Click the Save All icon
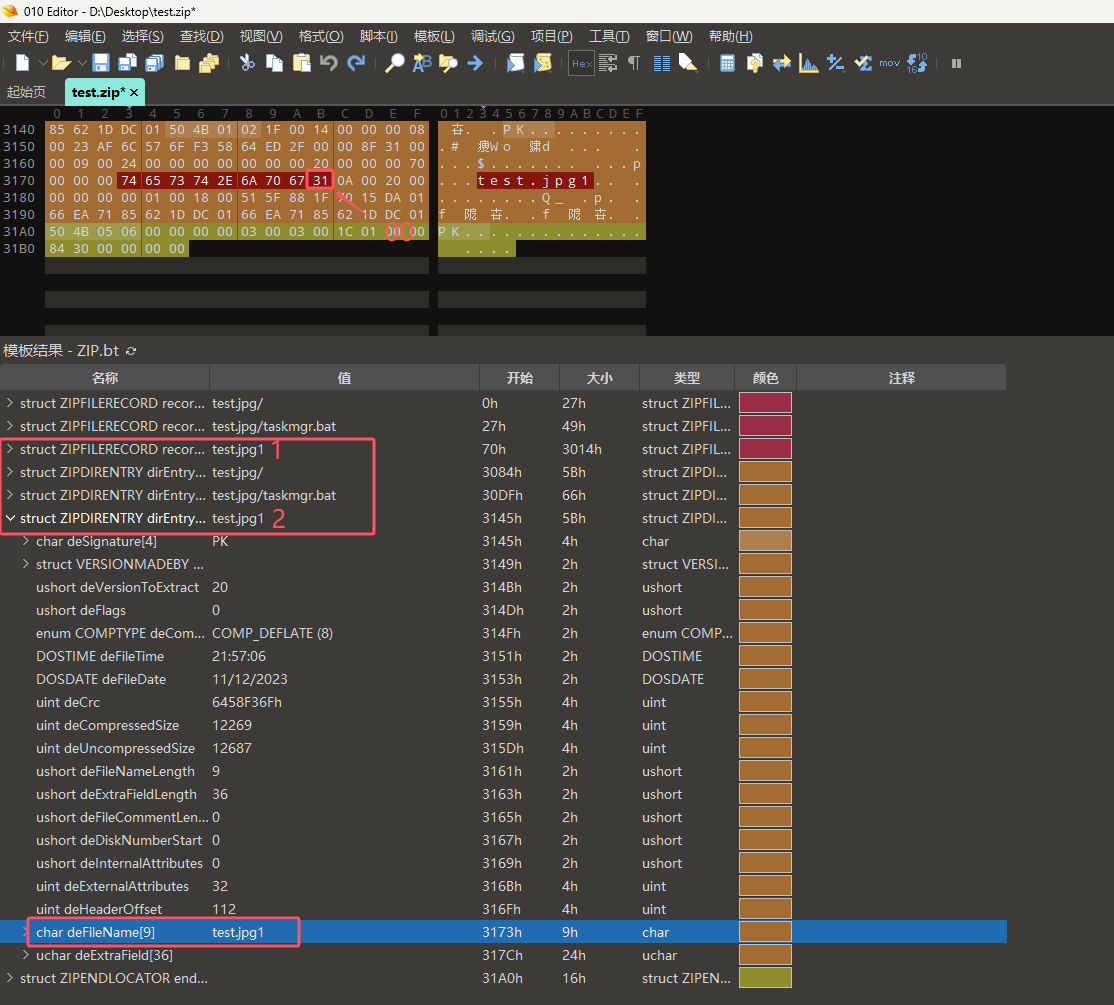The image size is (1114, 1005). [x=154, y=63]
